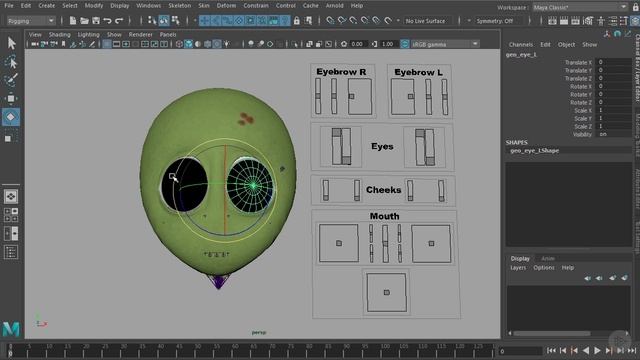The image size is (640, 360).
Task: Open the Outliner layout button
Action: click(11, 252)
